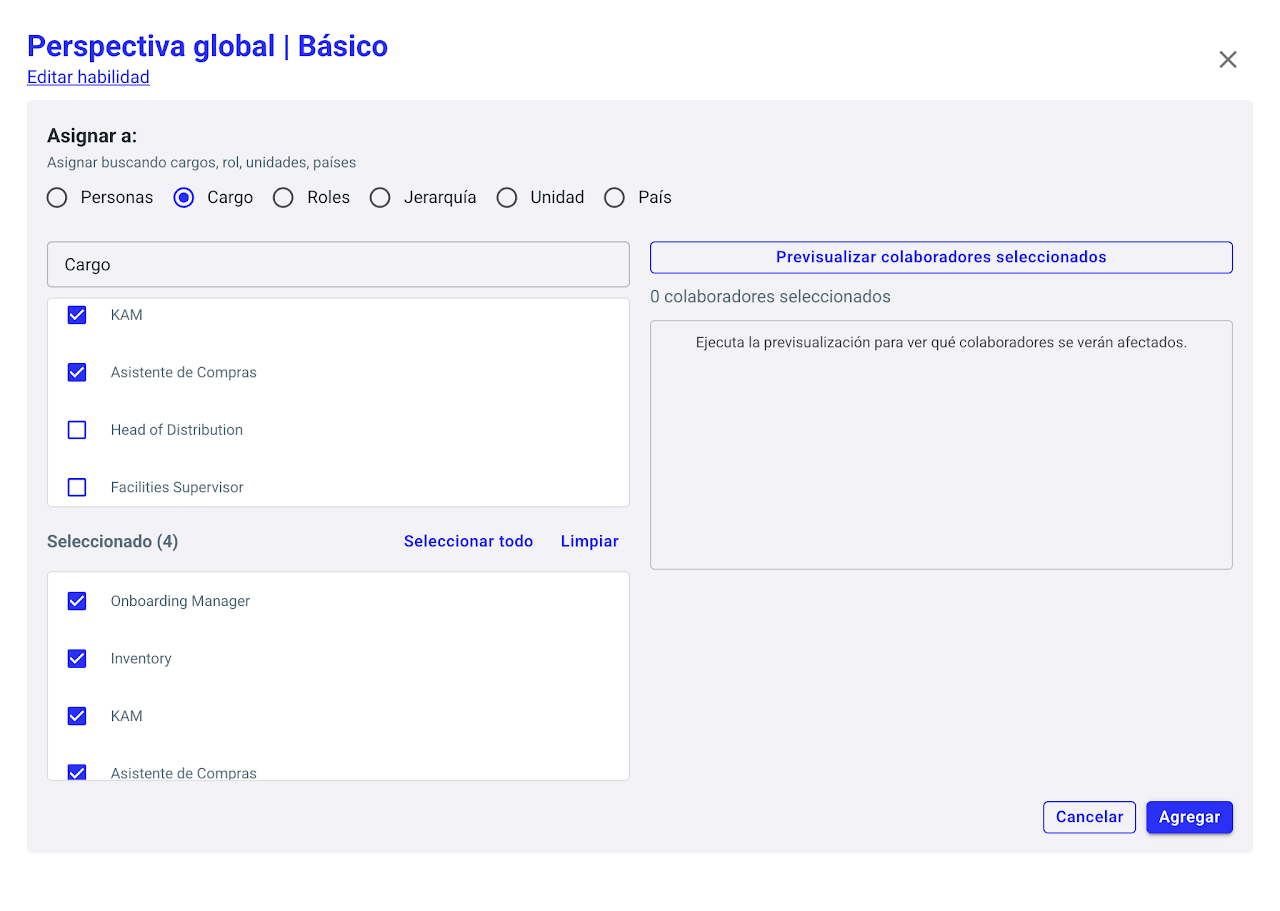Check the Head of Distribution checkbox
The image size is (1280, 911).
[77, 430]
